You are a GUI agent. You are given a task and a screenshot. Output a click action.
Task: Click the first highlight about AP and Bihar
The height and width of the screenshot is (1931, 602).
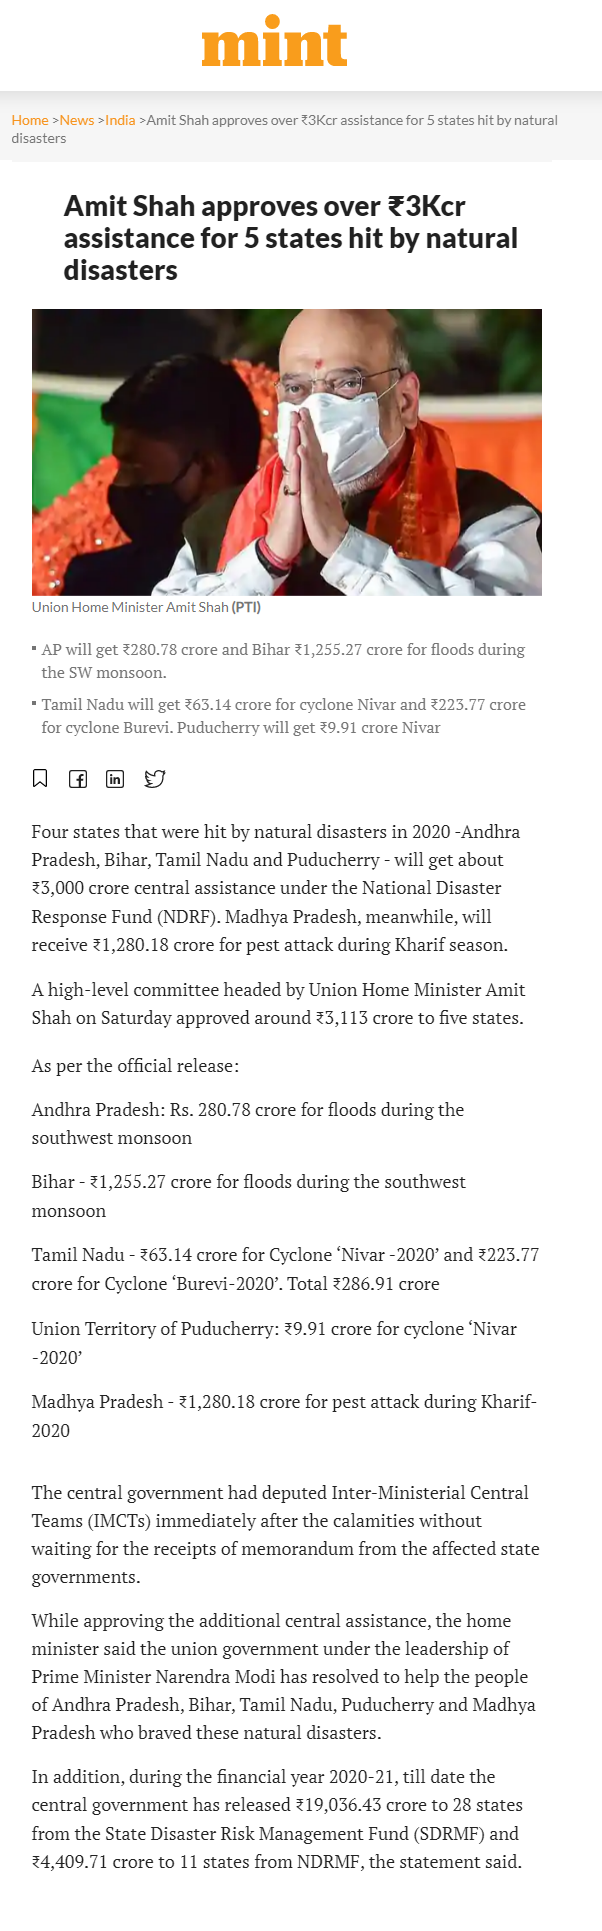pos(283,661)
